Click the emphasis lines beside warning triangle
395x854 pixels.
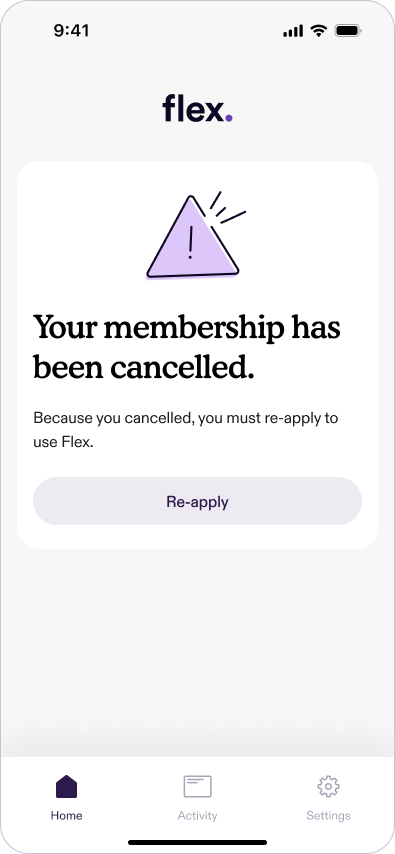(227, 208)
